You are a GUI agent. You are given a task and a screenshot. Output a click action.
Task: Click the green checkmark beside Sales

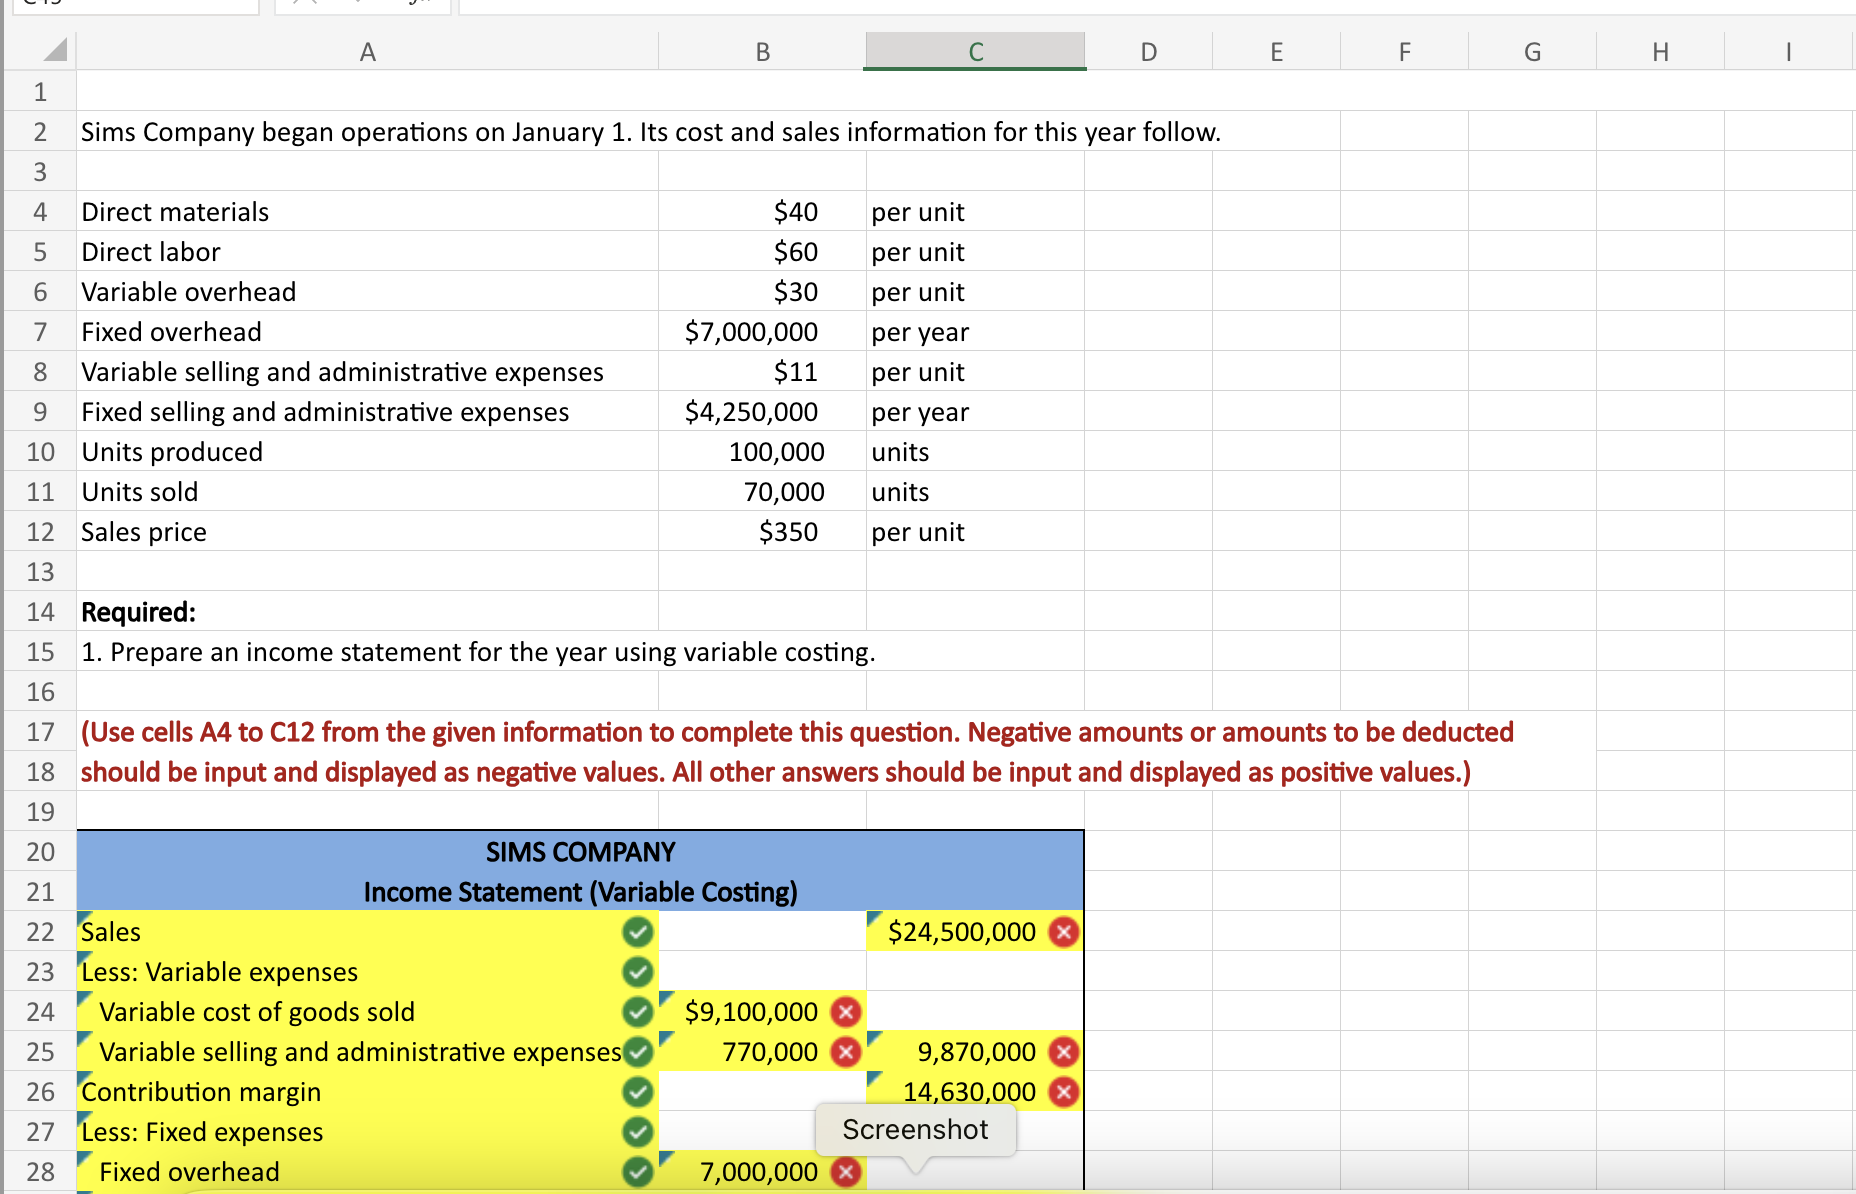[x=637, y=932]
